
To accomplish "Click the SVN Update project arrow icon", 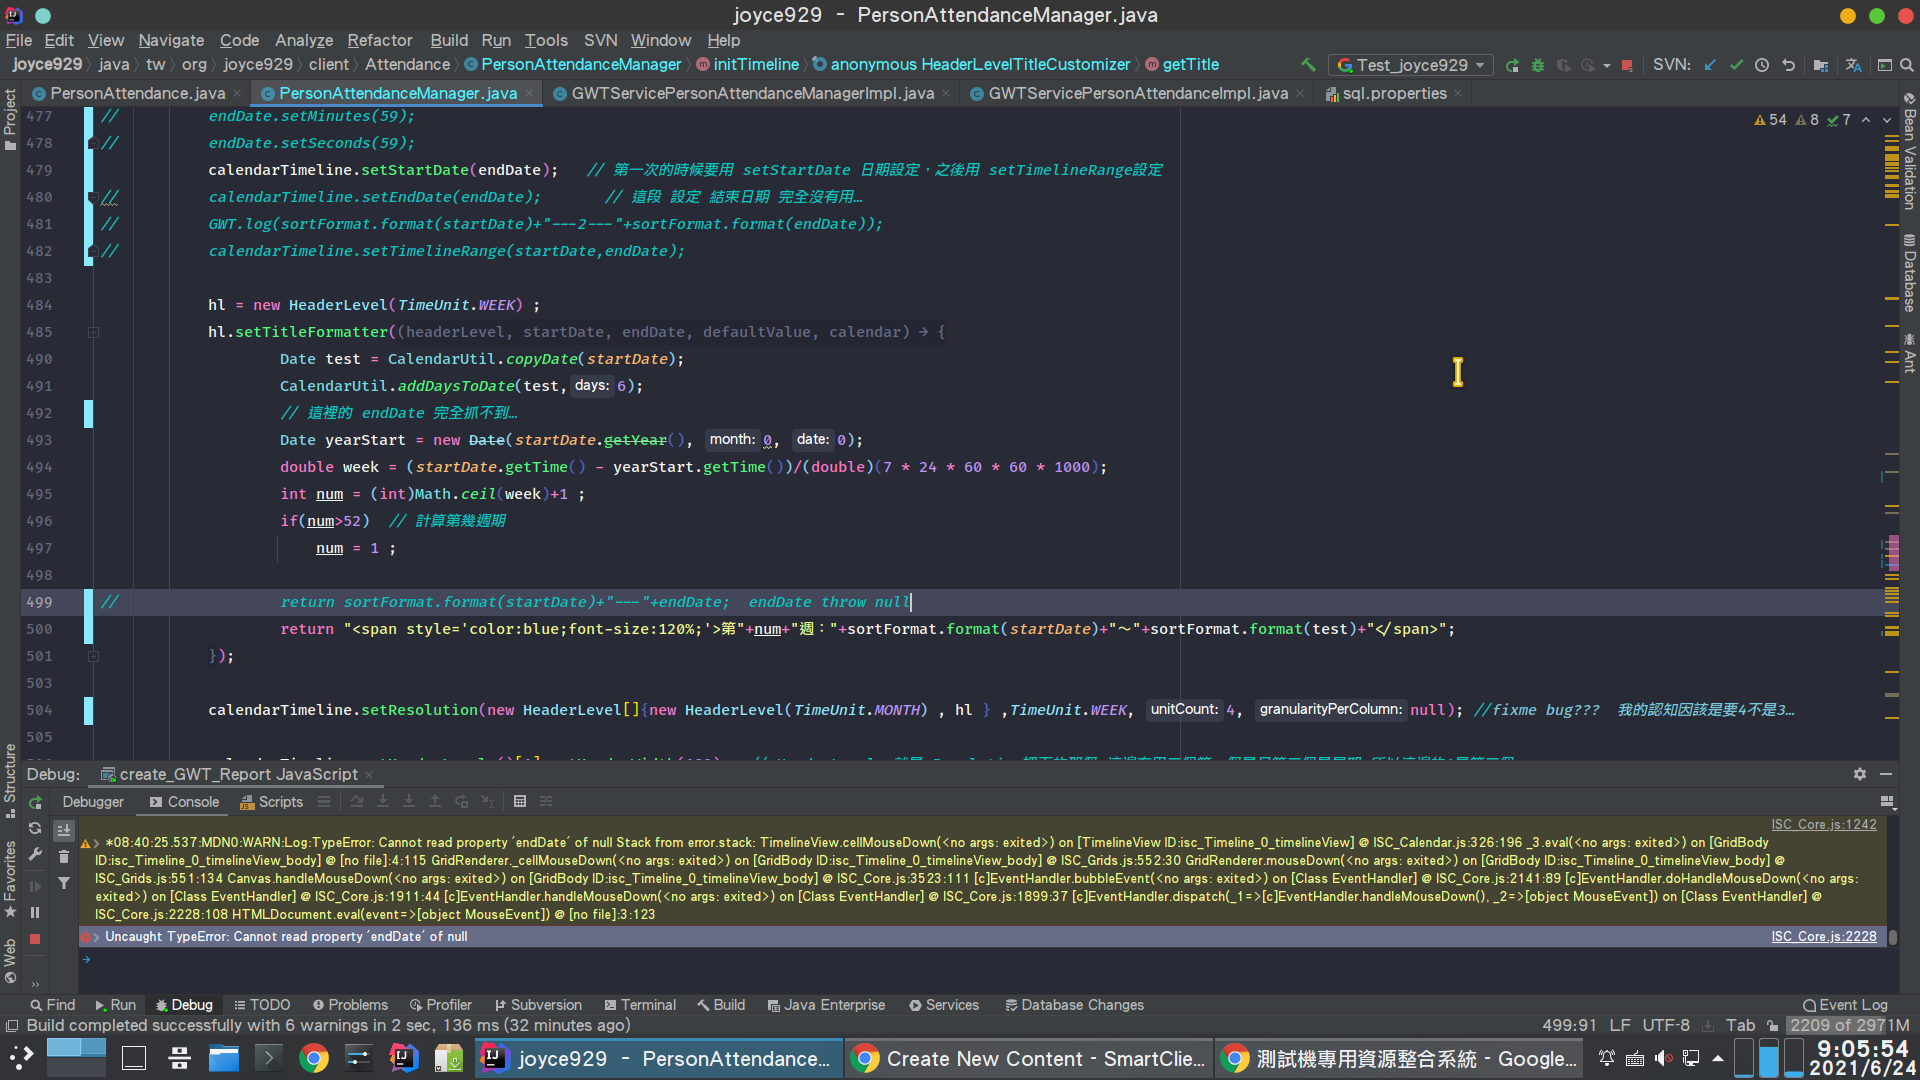I will coord(1710,65).
